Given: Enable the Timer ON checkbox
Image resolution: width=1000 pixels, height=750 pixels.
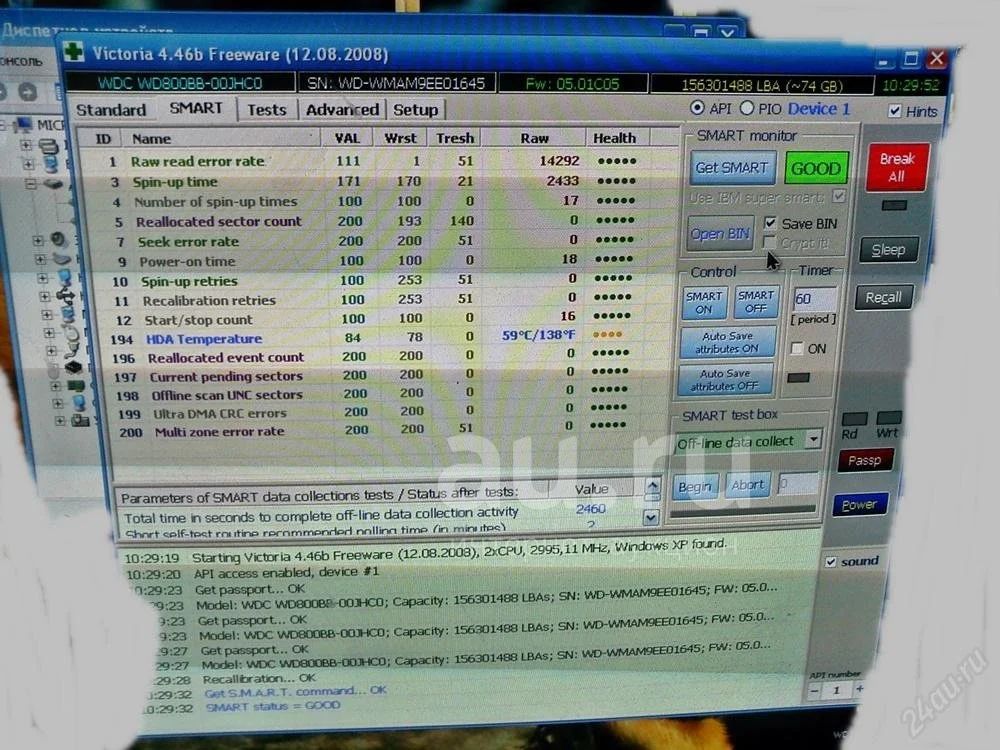Looking at the screenshot, I should coord(797,348).
